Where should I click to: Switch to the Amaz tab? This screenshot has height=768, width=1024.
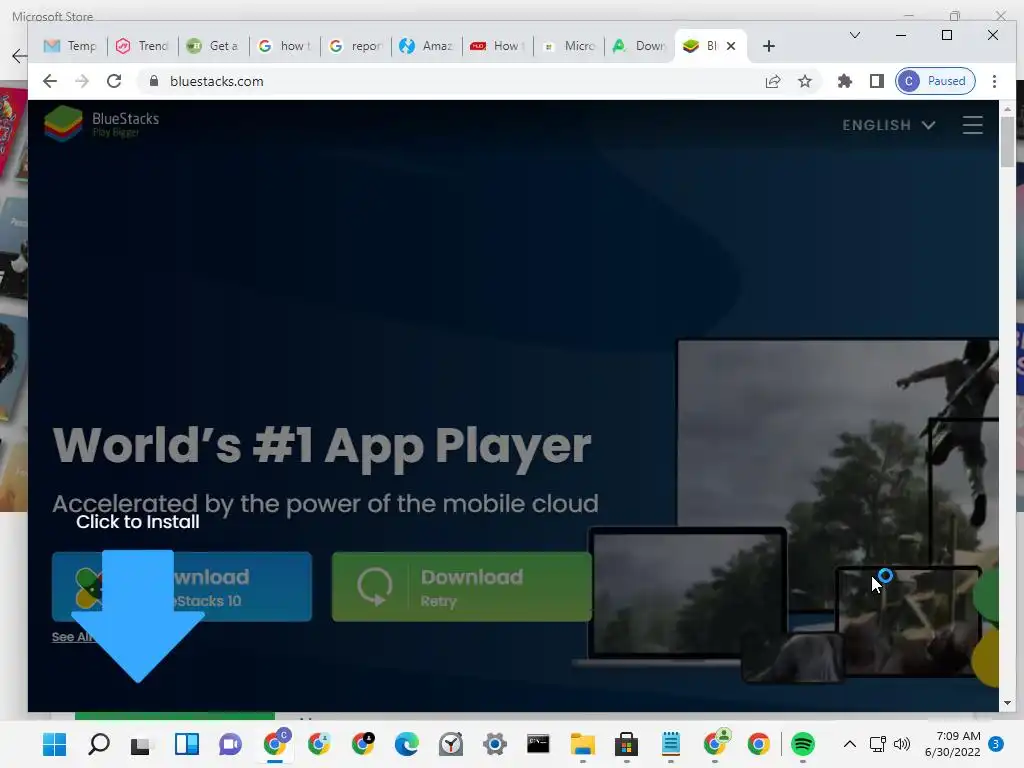pos(426,46)
